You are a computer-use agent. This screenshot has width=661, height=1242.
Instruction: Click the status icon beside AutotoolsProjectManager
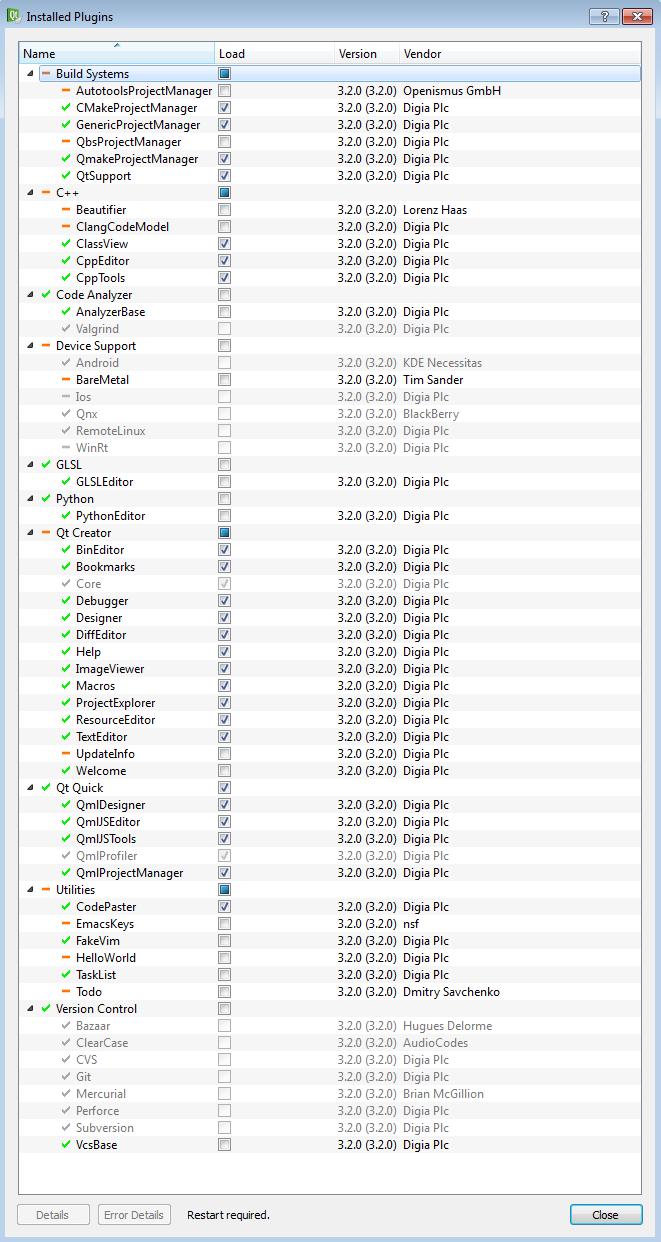tap(66, 91)
